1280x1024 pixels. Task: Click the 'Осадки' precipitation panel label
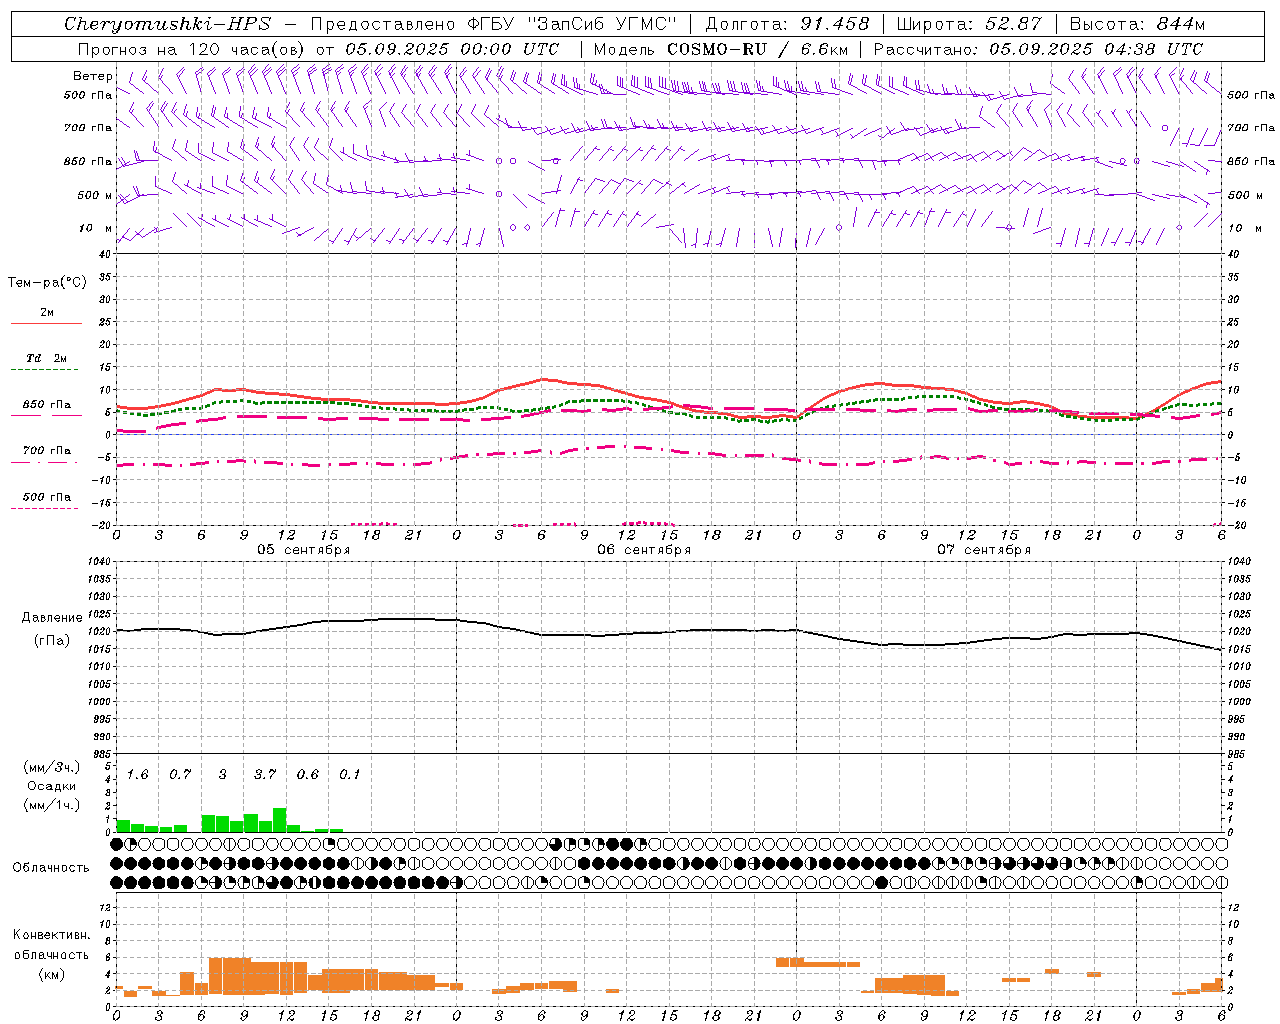pos(51,786)
